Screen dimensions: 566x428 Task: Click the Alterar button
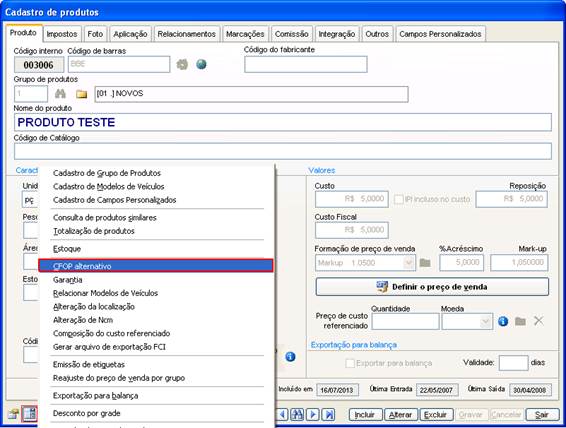[x=401, y=415]
